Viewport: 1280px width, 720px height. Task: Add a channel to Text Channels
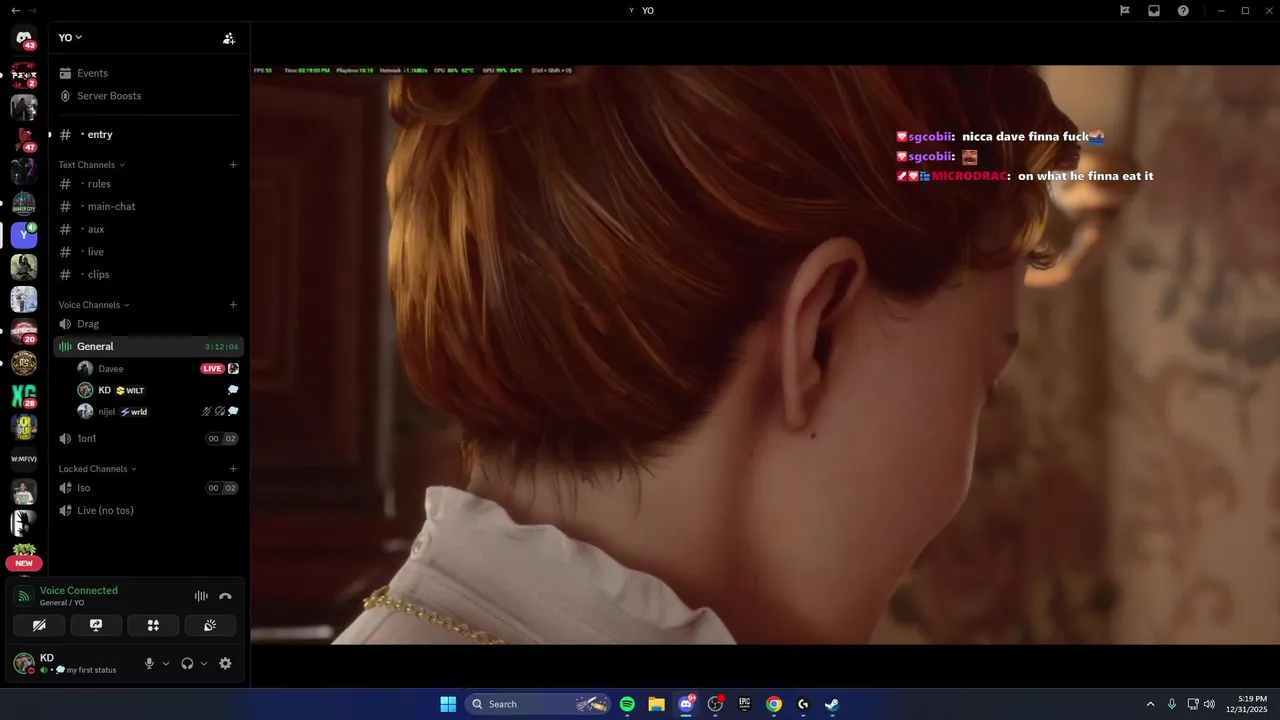pyautogui.click(x=233, y=165)
